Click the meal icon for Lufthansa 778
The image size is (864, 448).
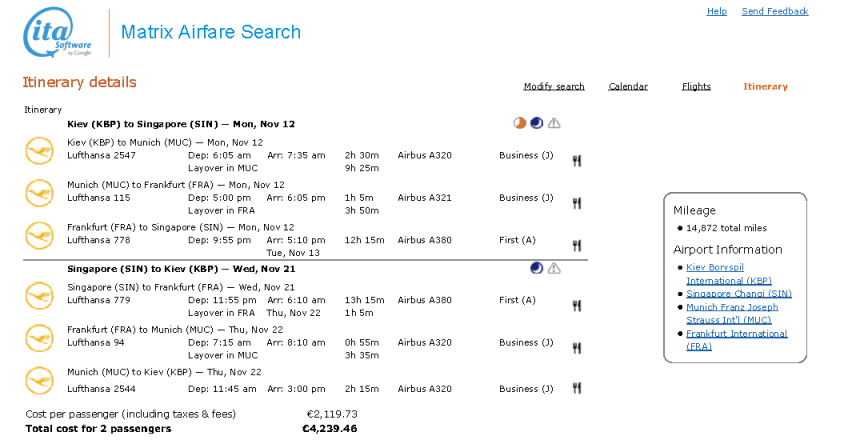tap(576, 246)
